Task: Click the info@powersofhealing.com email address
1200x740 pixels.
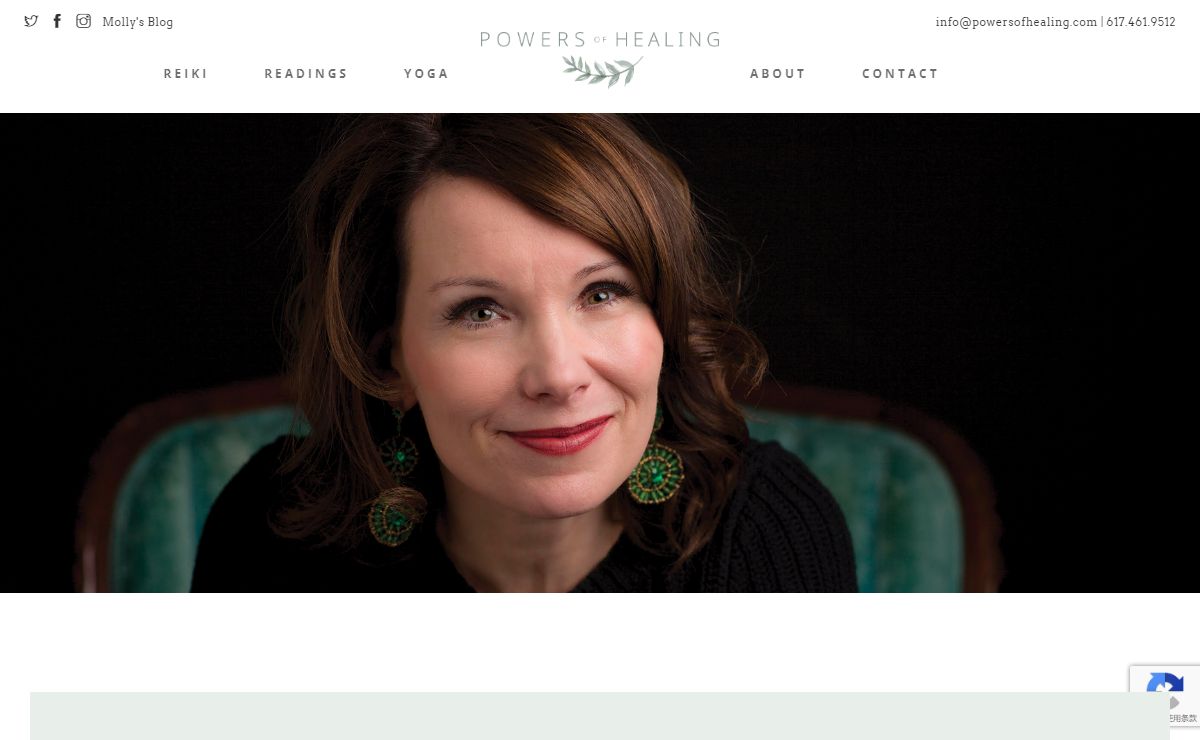Action: tap(1016, 22)
